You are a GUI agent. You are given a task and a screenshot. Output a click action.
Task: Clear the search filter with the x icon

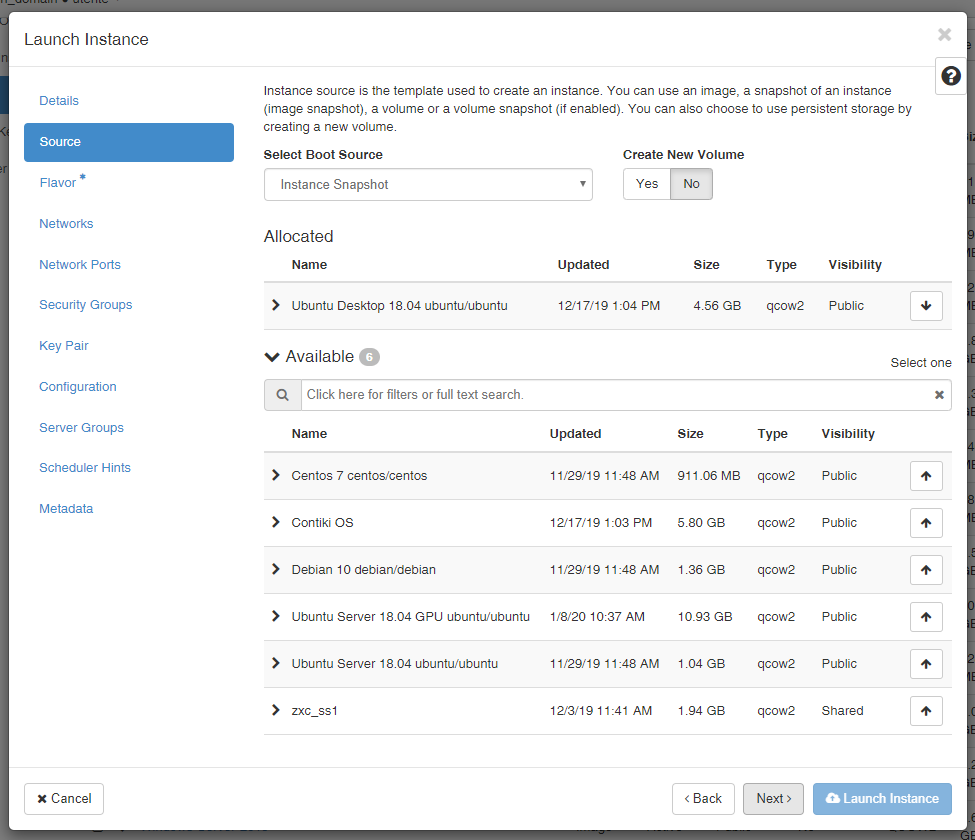point(939,395)
